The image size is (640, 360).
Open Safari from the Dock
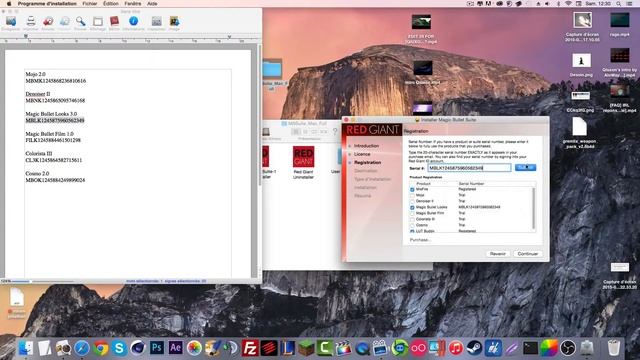click(x=82, y=348)
